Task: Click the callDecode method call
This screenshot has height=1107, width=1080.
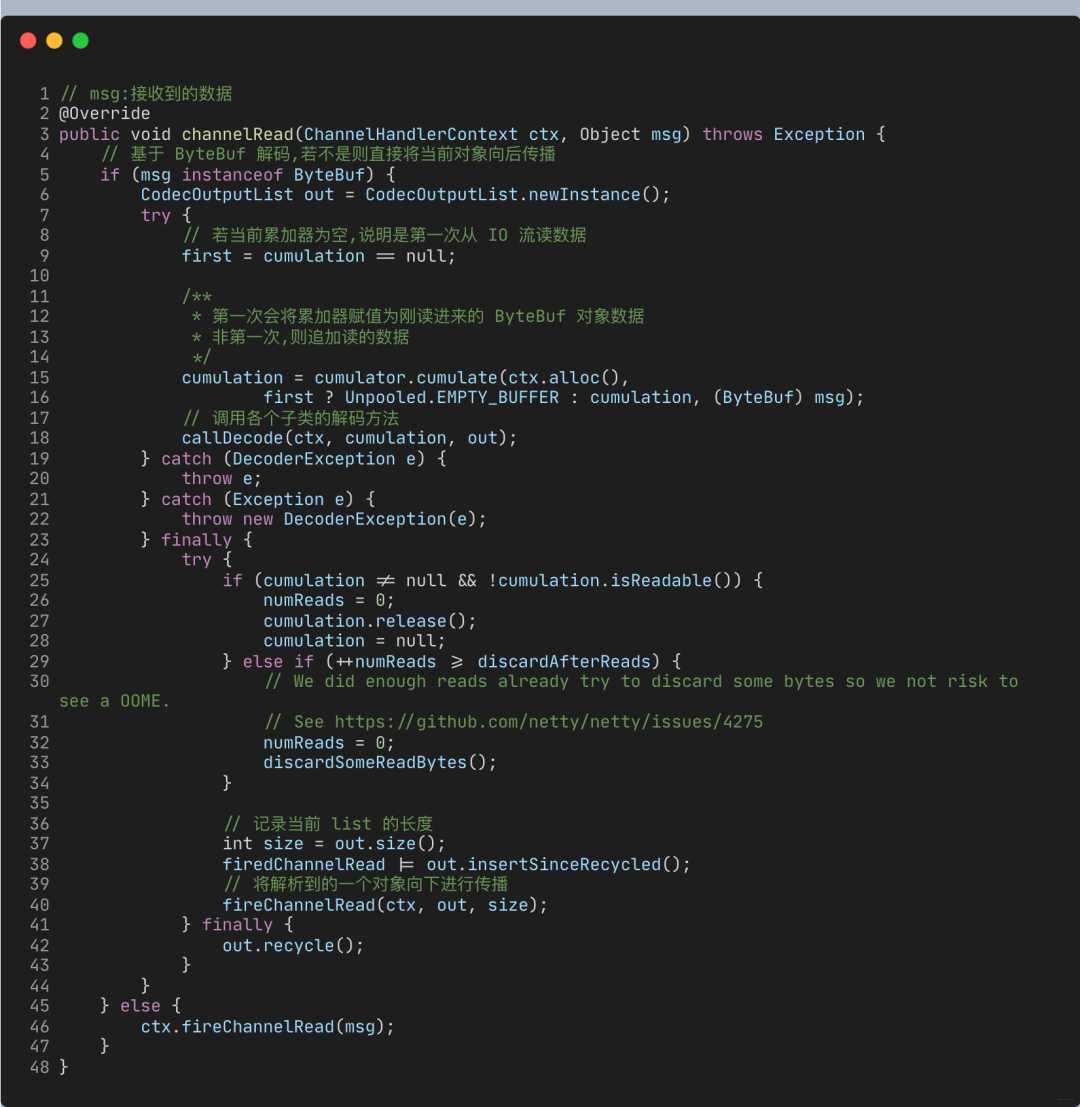Action: click(349, 438)
